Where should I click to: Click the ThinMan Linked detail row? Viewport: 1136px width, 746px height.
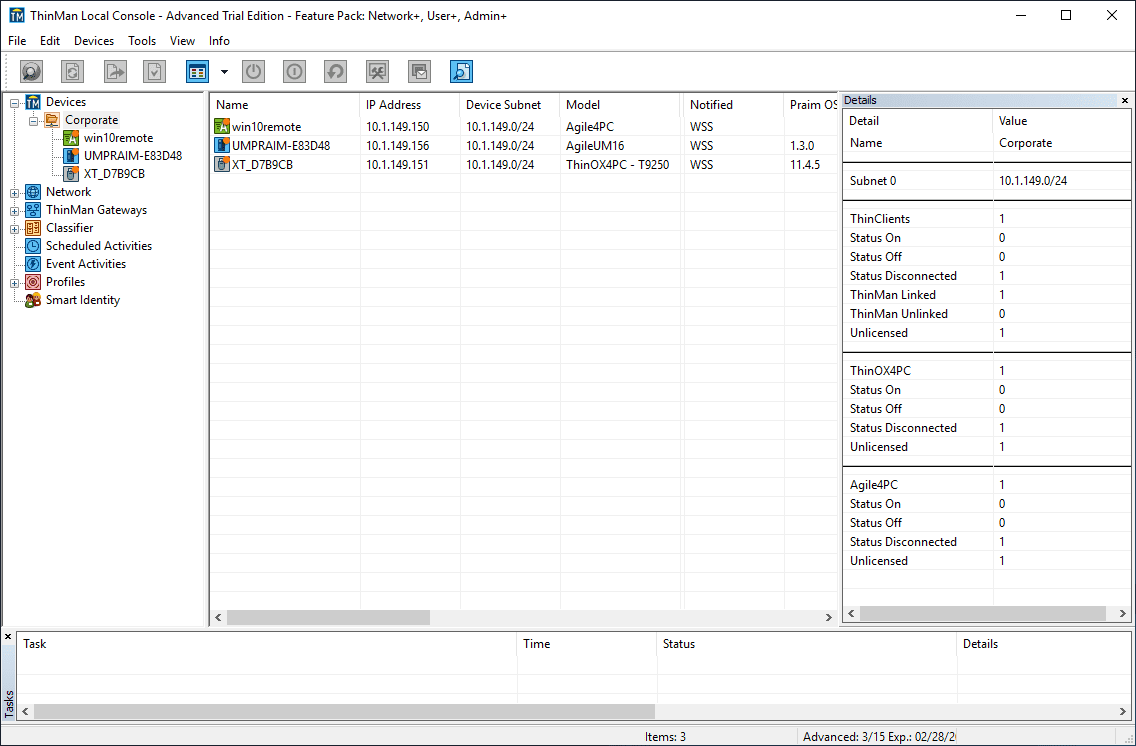point(987,295)
